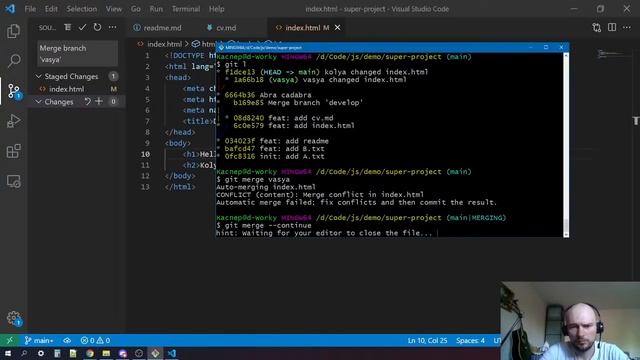Click the </html> closing tag on line 13
Screen dimensions: 640x360
(180, 187)
